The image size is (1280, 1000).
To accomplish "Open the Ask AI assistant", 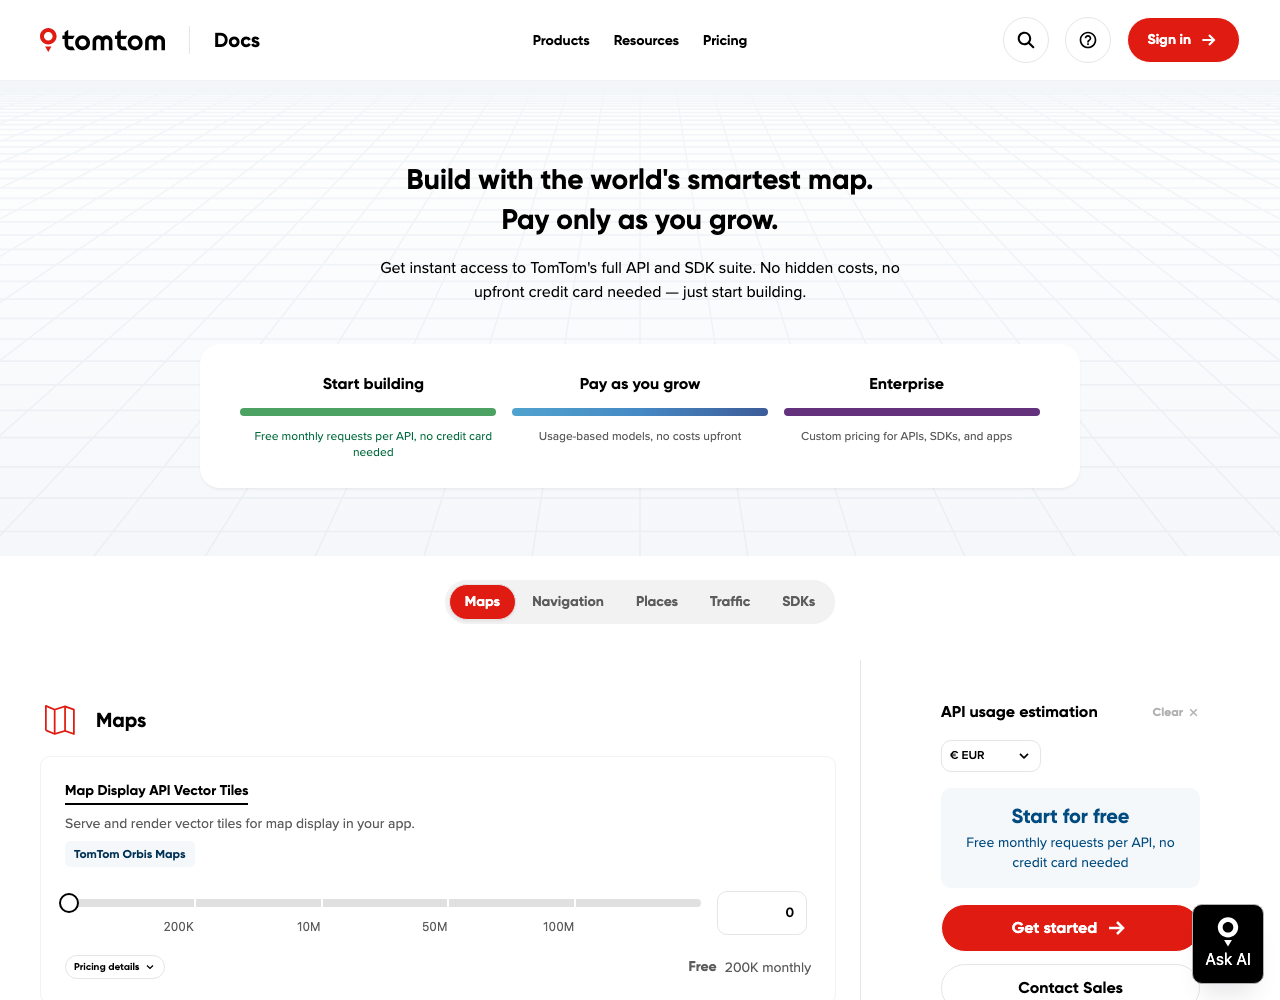I will point(1228,944).
